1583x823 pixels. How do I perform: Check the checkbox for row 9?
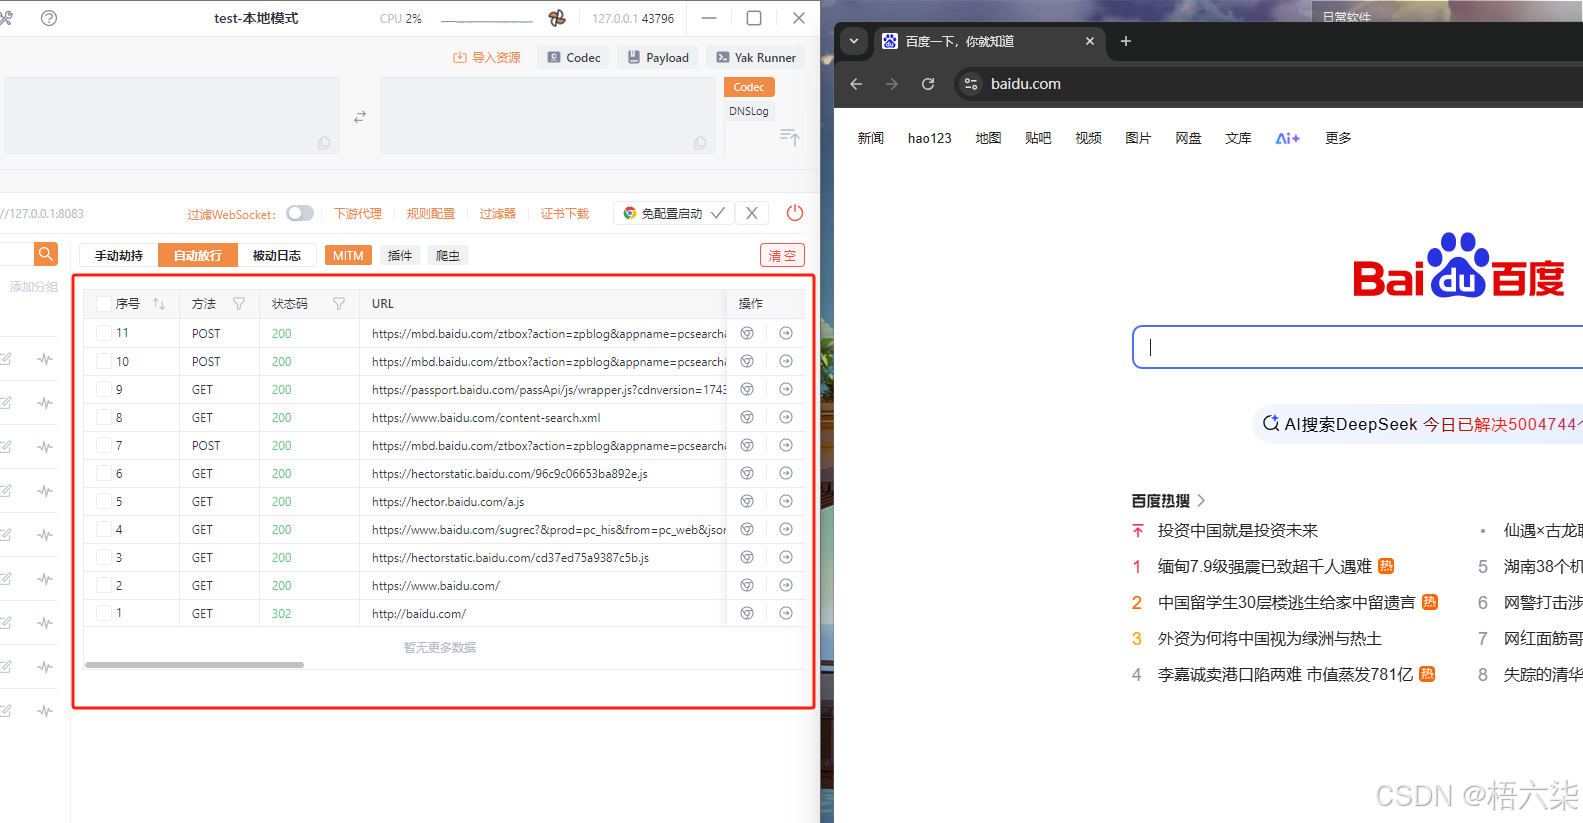(x=104, y=389)
